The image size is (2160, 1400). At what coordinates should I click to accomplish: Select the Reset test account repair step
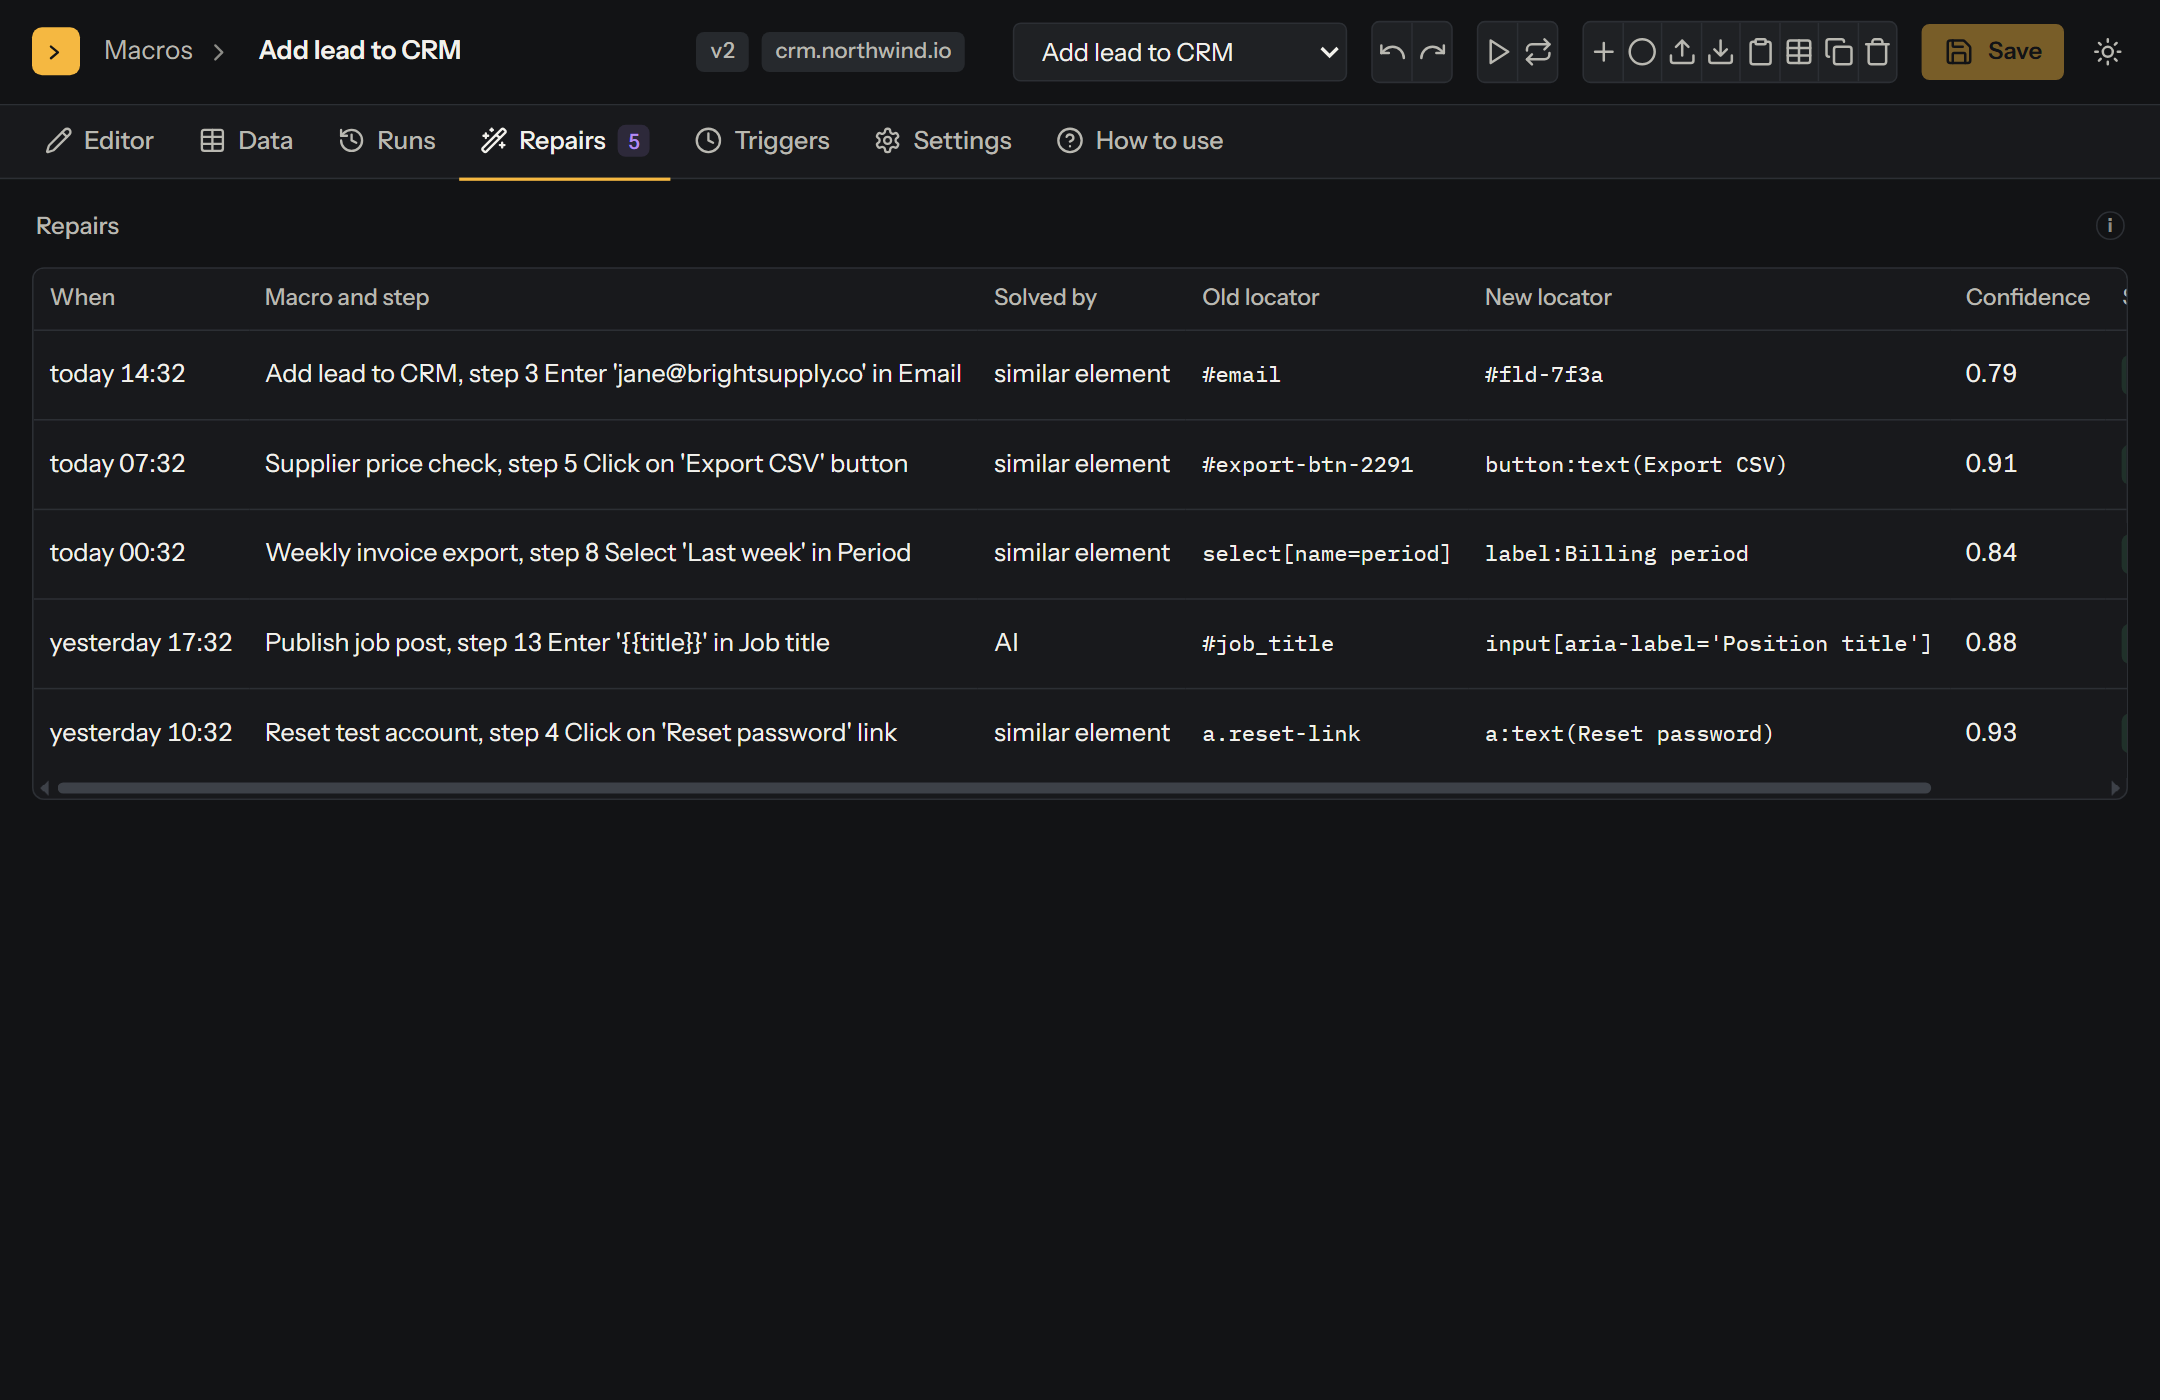581,733
